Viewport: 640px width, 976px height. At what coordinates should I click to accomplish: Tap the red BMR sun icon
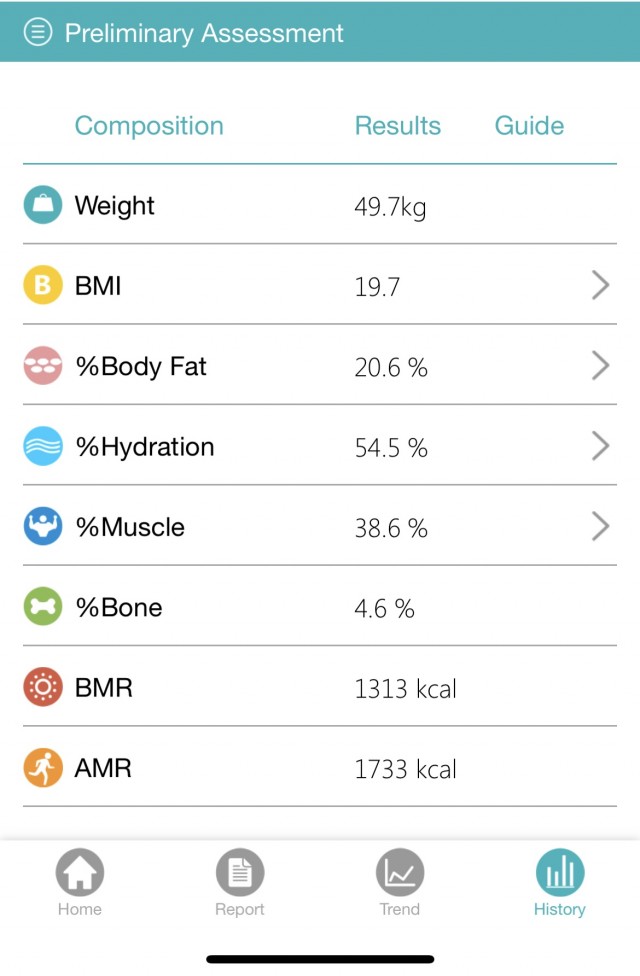(x=43, y=687)
